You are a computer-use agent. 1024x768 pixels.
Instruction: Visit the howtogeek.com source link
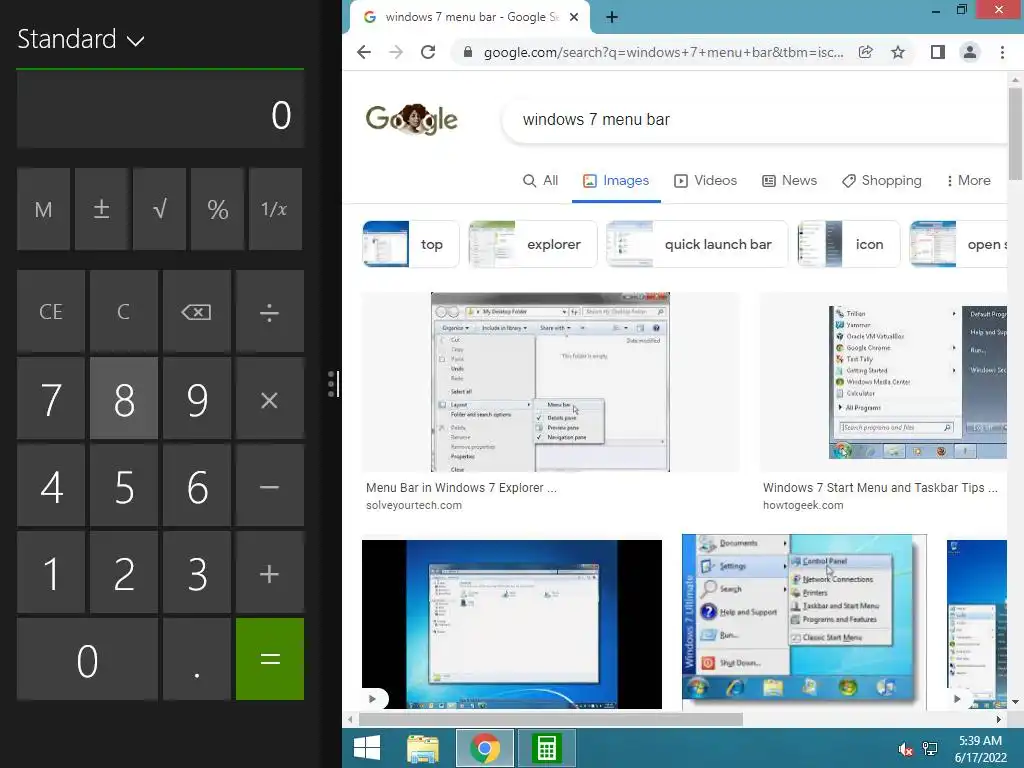(803, 505)
